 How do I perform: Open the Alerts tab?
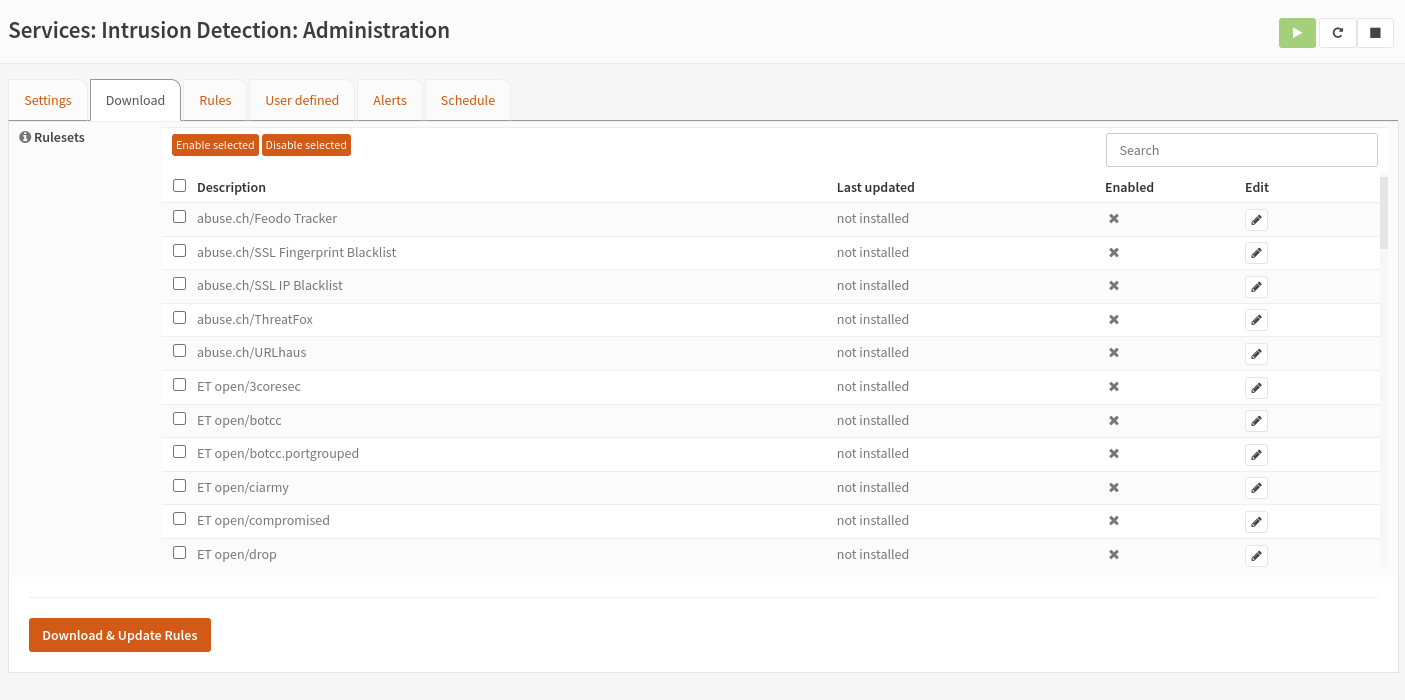(x=390, y=101)
